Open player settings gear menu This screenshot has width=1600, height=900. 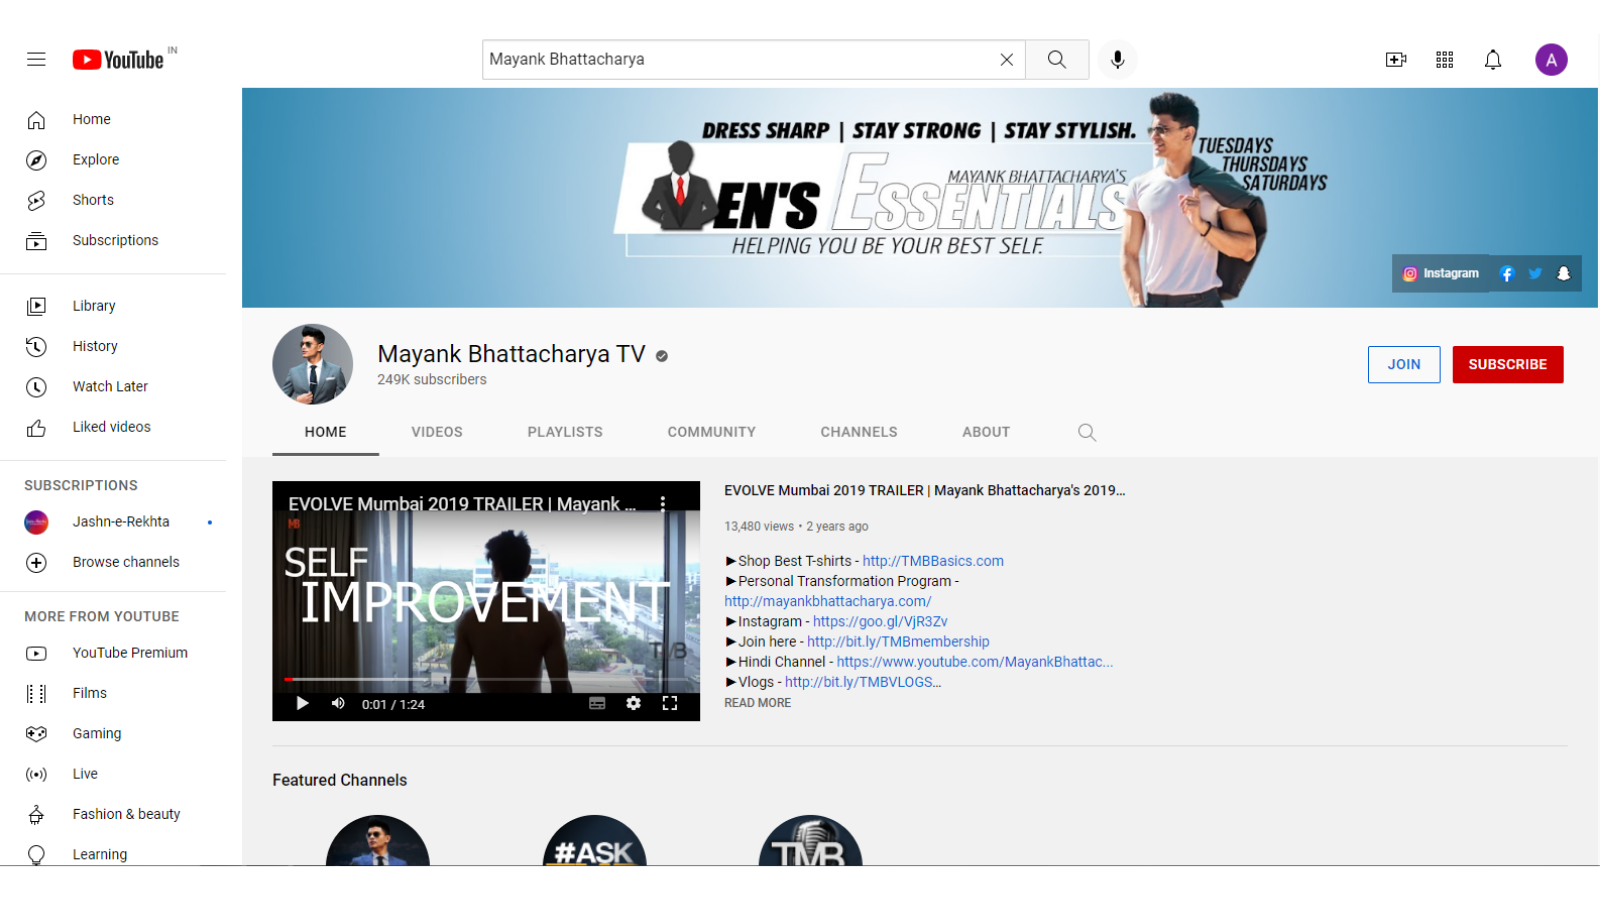634,703
